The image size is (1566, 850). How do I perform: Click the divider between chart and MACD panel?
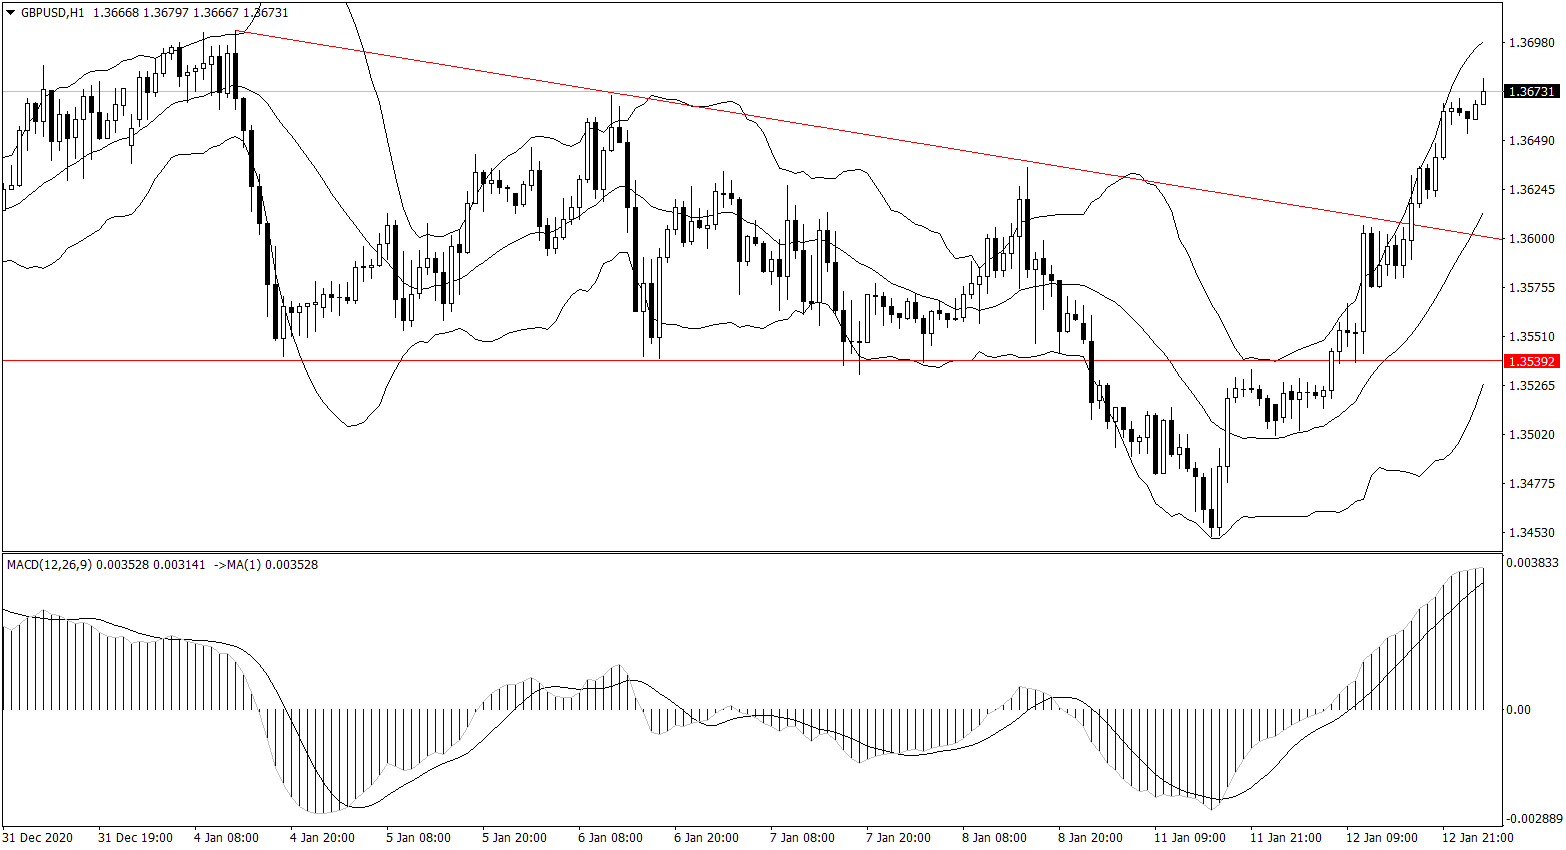pos(750,552)
